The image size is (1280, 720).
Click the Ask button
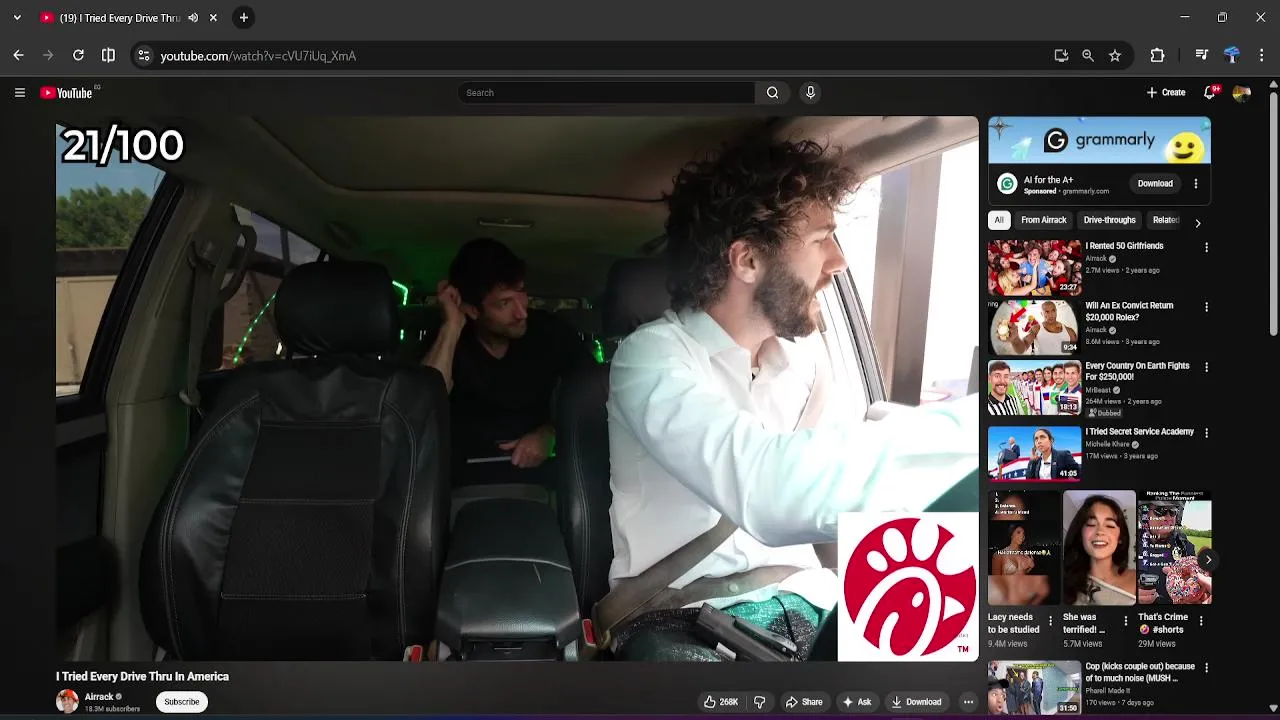click(856, 702)
